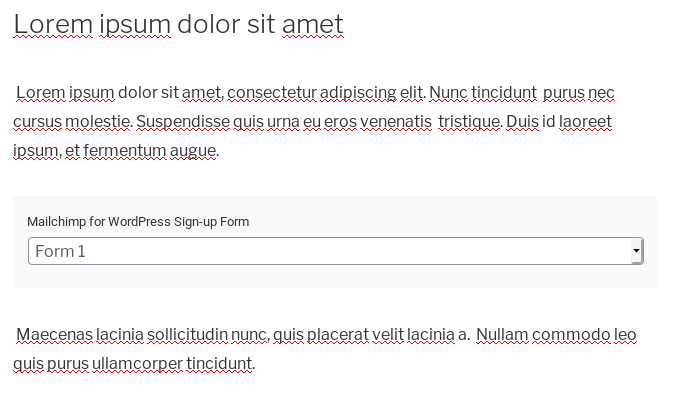Click the word 'consectetur' in first paragraph
Image resolution: width=682 pixels, height=394 pixels.
(x=272, y=93)
